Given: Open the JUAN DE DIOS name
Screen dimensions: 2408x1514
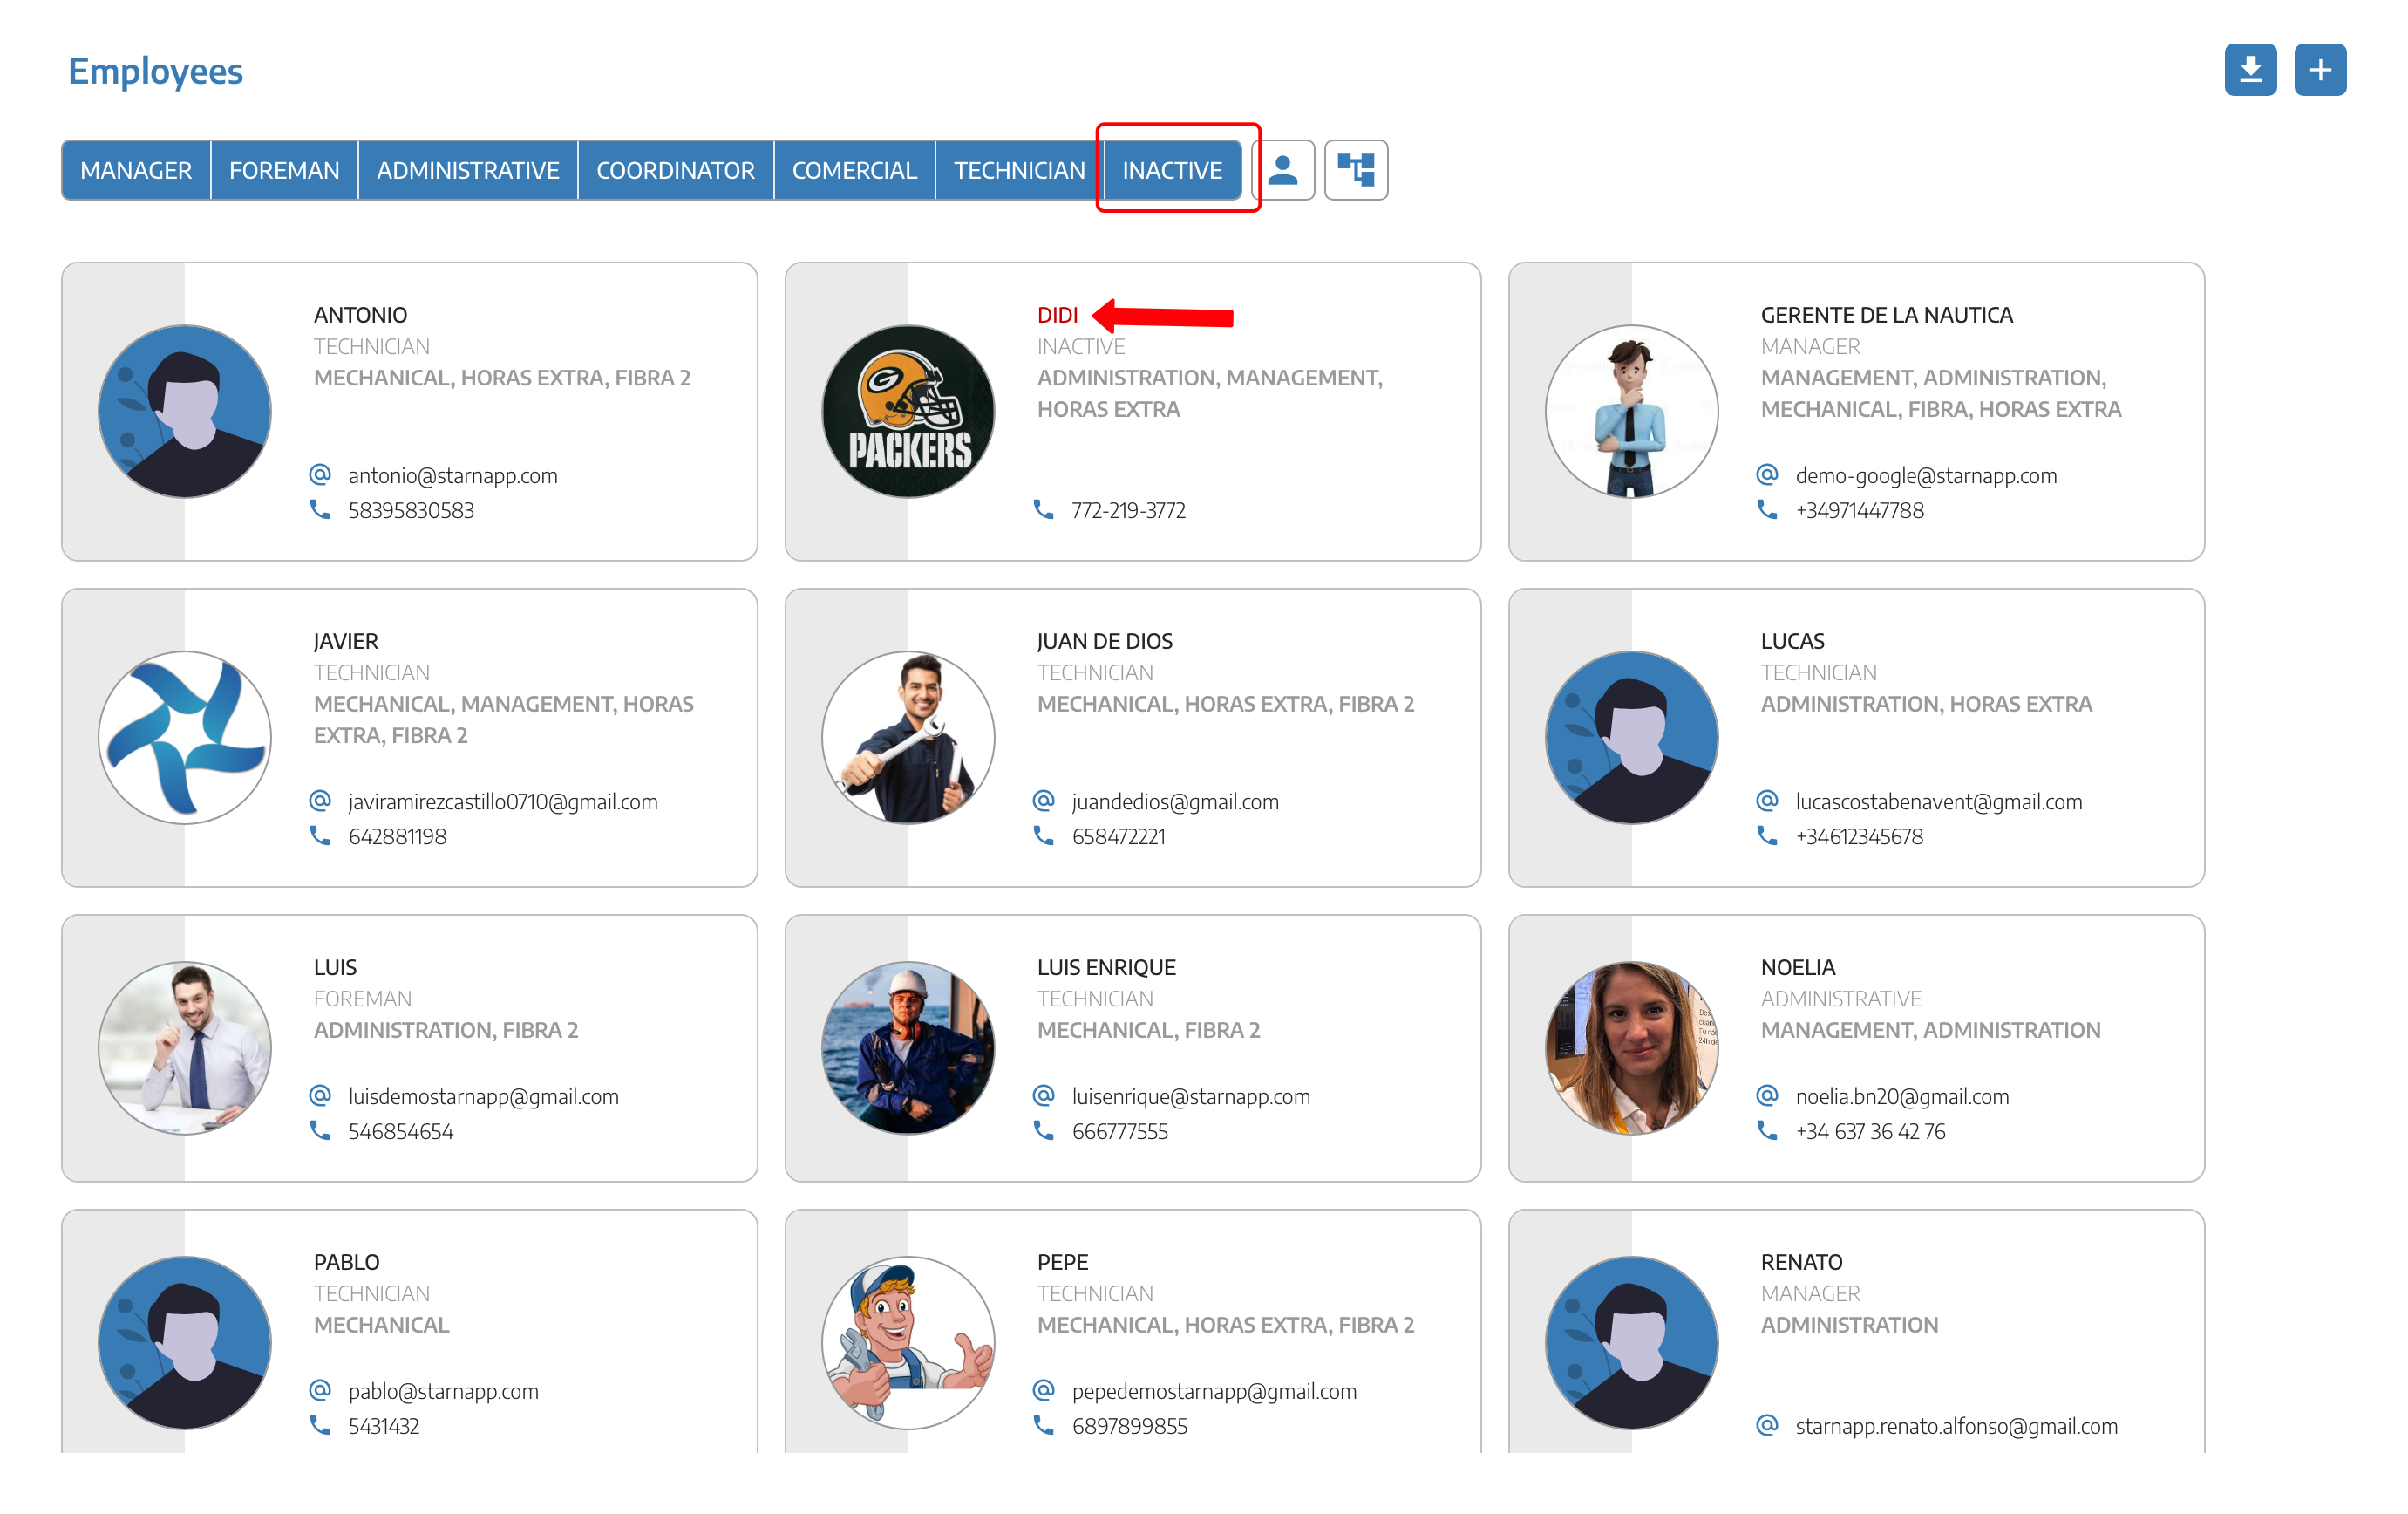Looking at the screenshot, I should pyautogui.click(x=1104, y=641).
